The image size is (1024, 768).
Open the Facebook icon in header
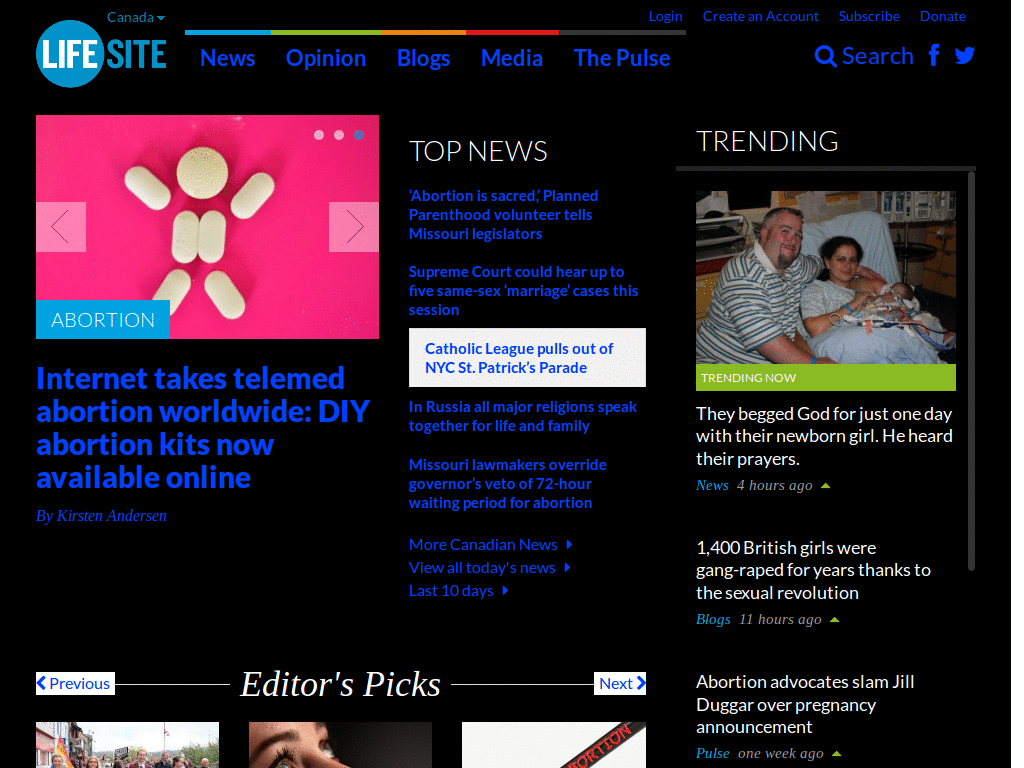(935, 55)
